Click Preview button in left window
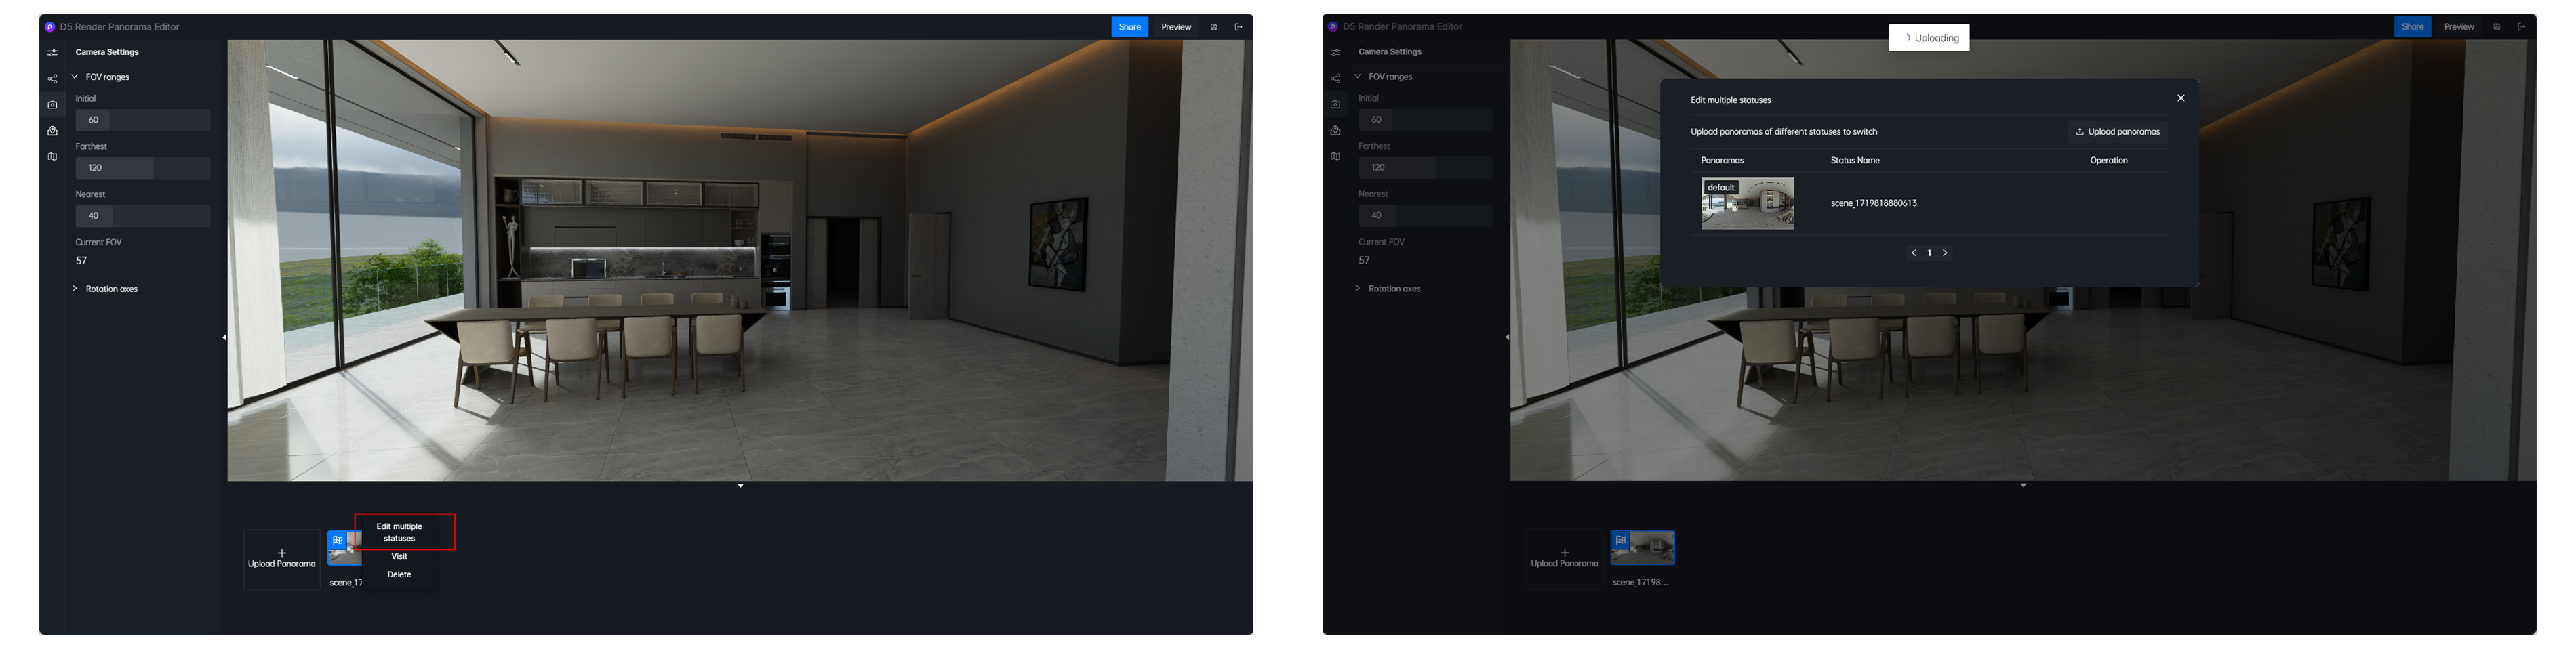The image size is (2576, 649). [x=1176, y=27]
